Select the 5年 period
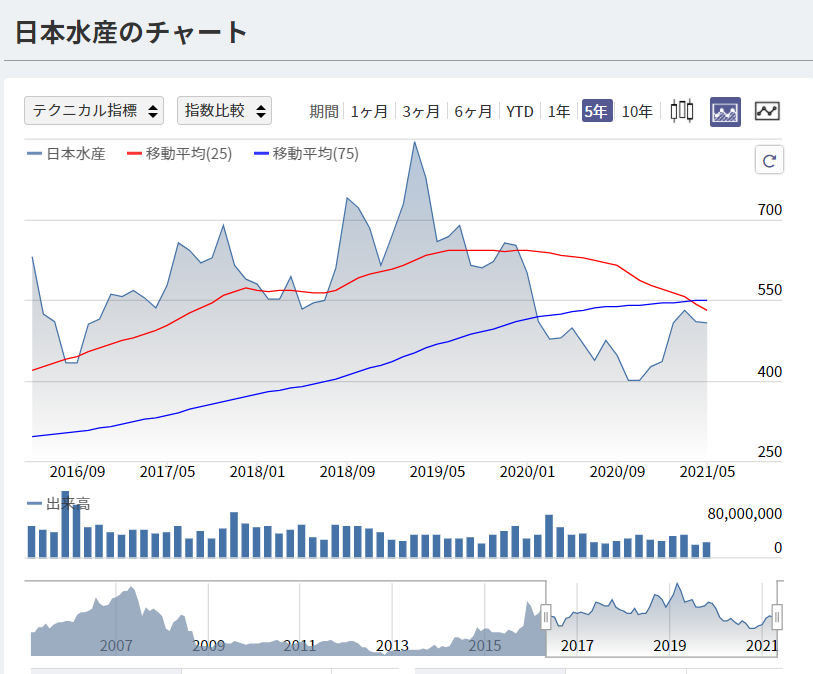 tap(597, 111)
